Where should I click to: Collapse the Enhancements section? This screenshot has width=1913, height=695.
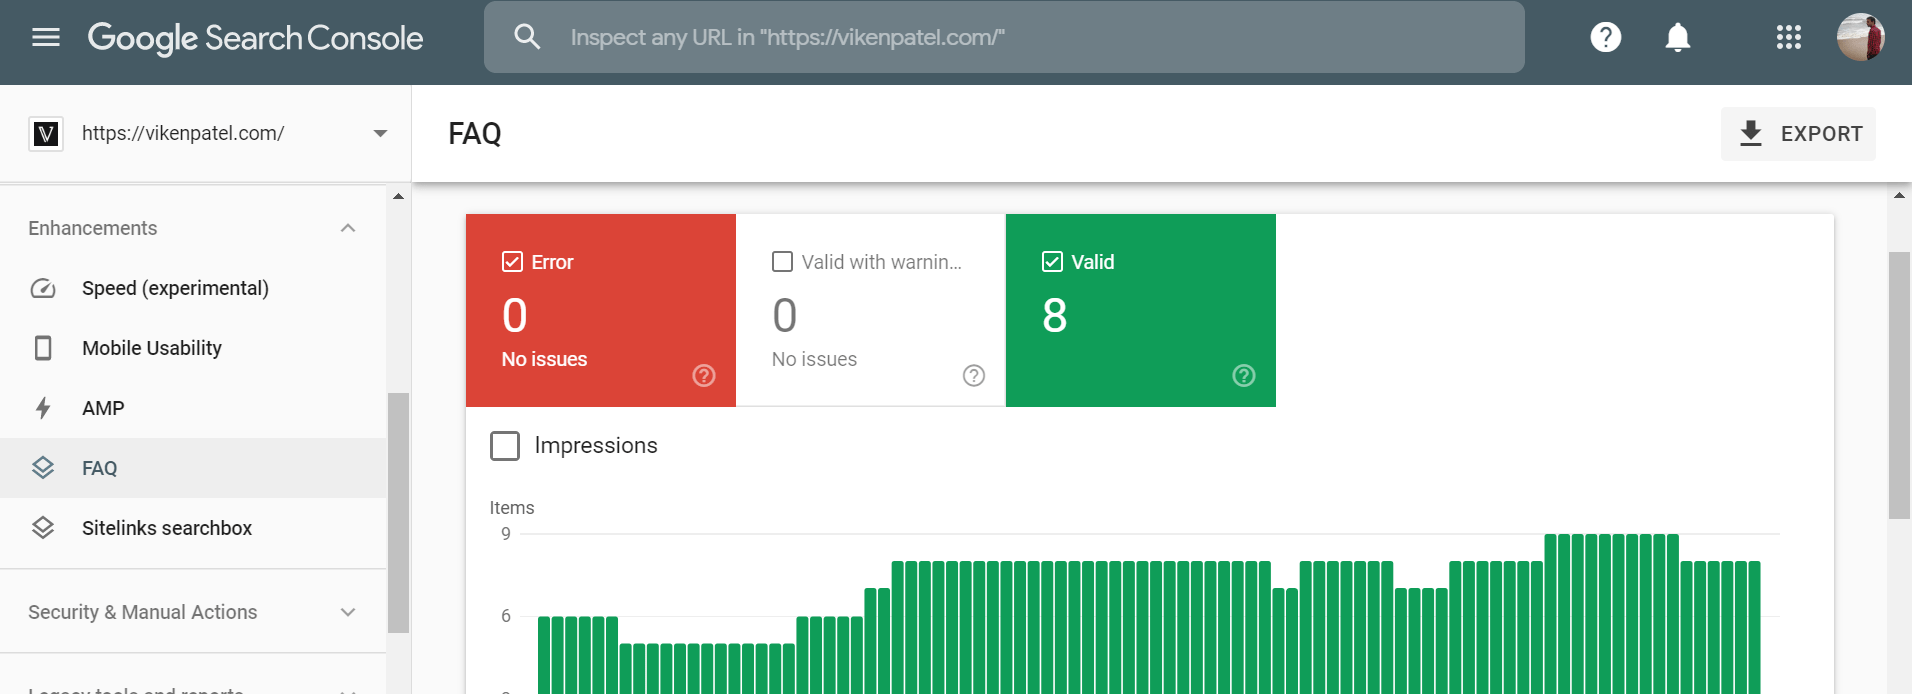pyautogui.click(x=348, y=228)
